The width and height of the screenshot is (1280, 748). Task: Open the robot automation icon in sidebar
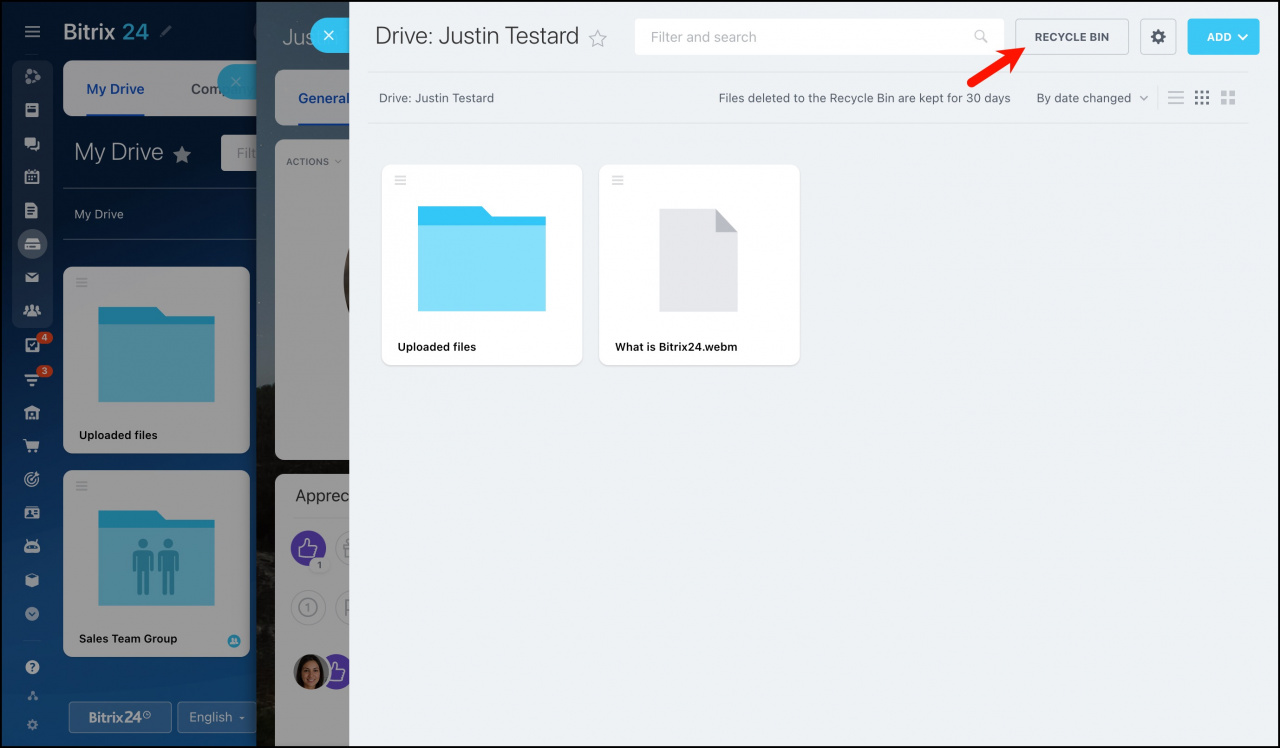coord(32,546)
